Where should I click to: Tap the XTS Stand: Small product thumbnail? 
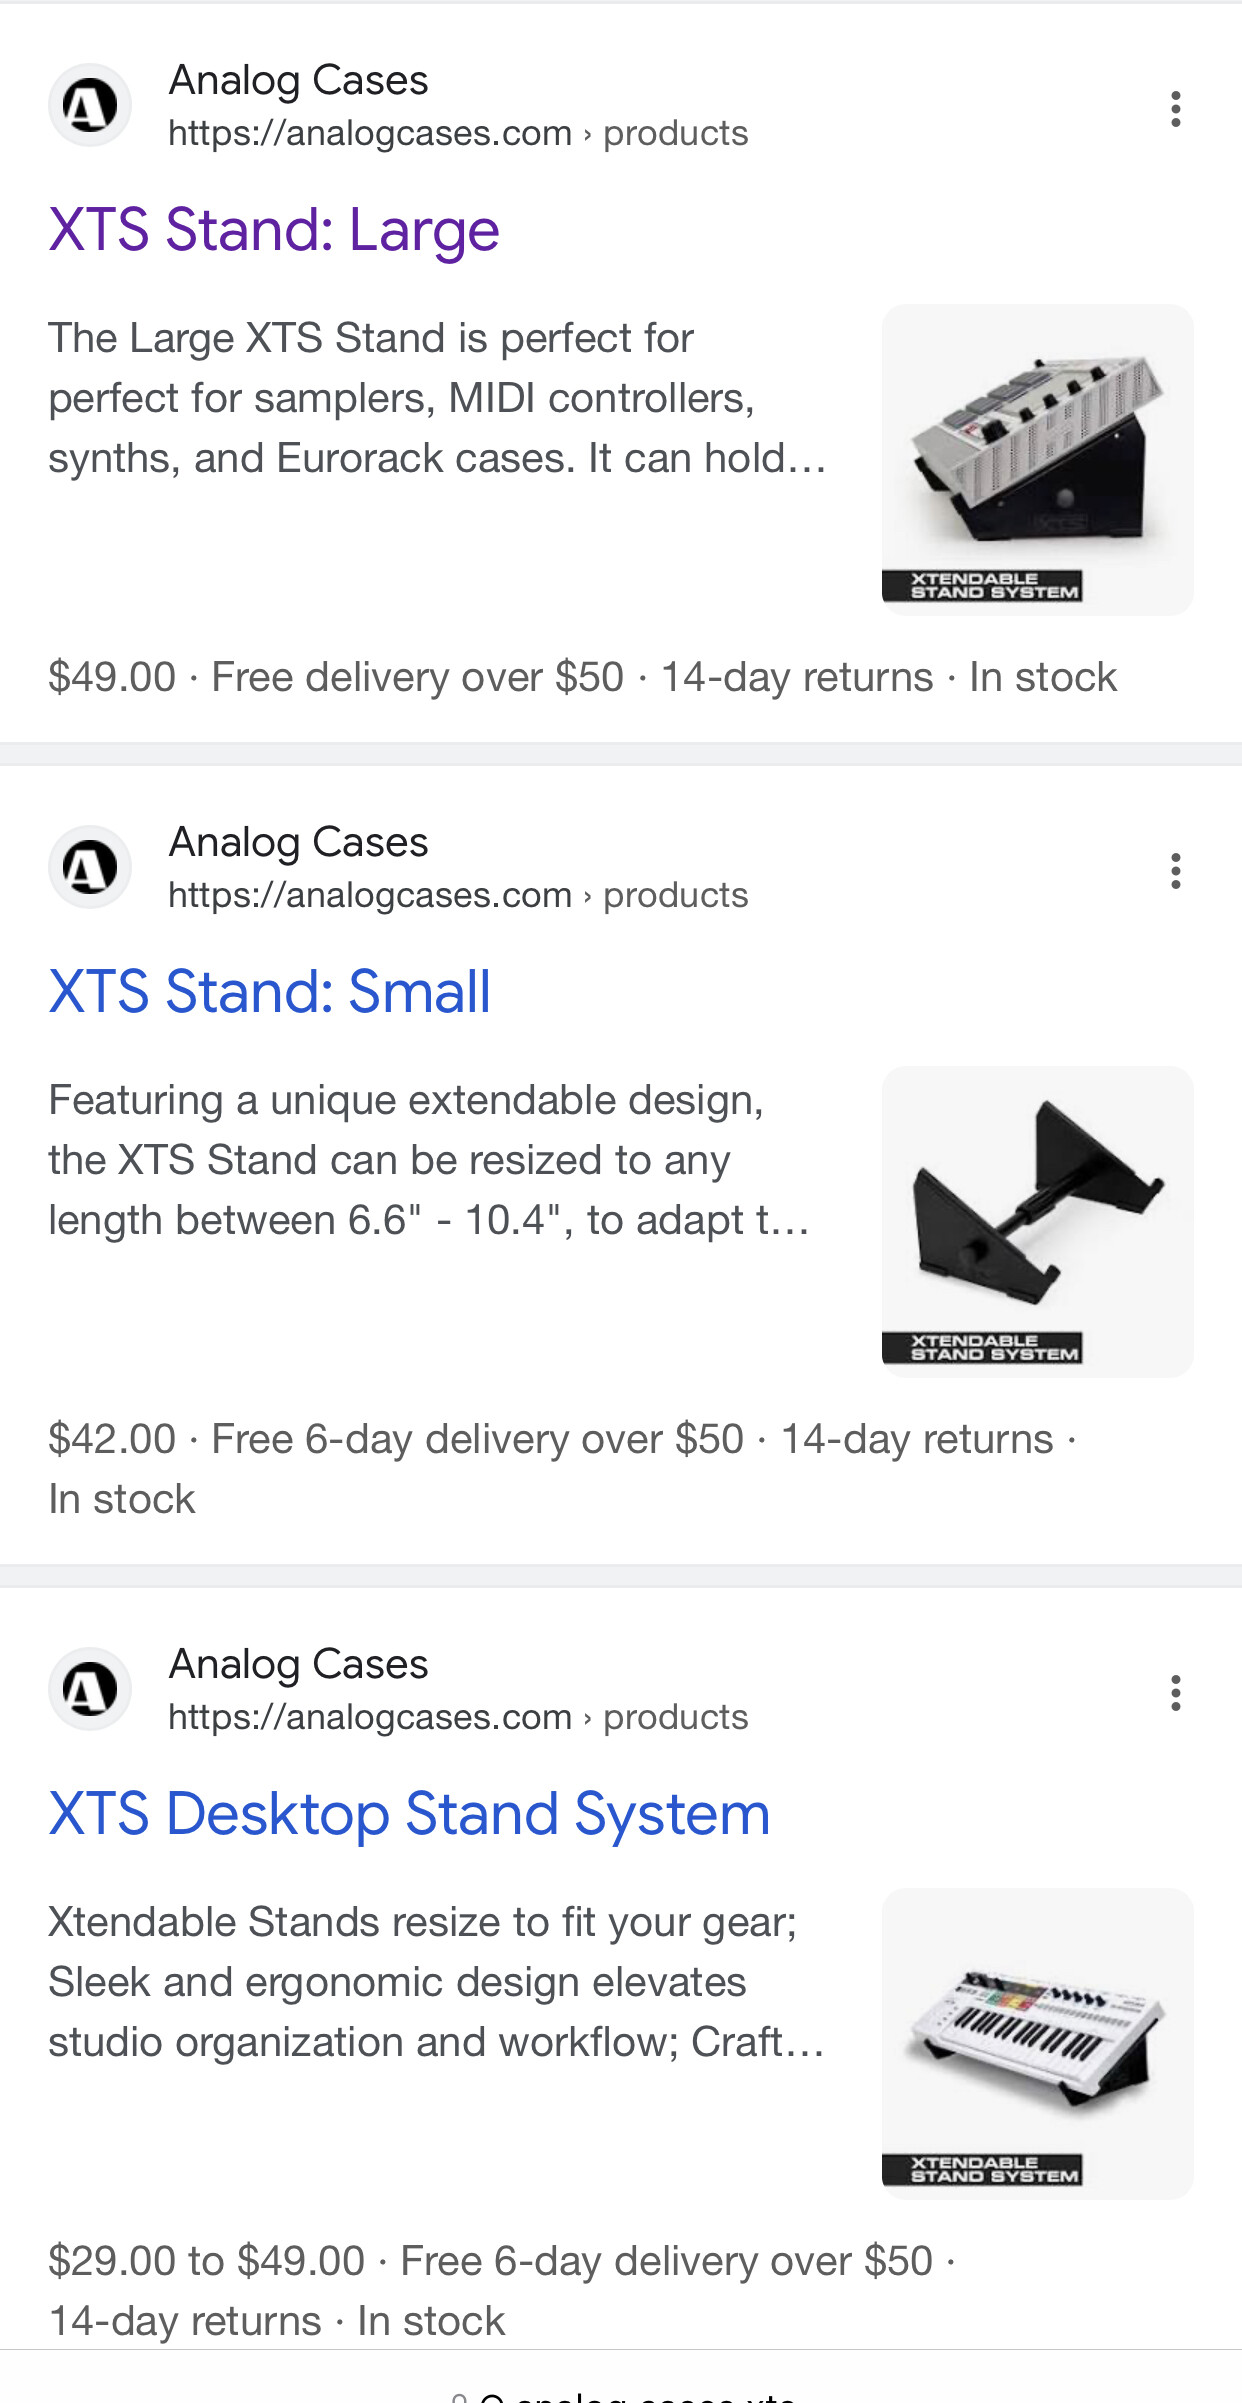point(1037,1221)
